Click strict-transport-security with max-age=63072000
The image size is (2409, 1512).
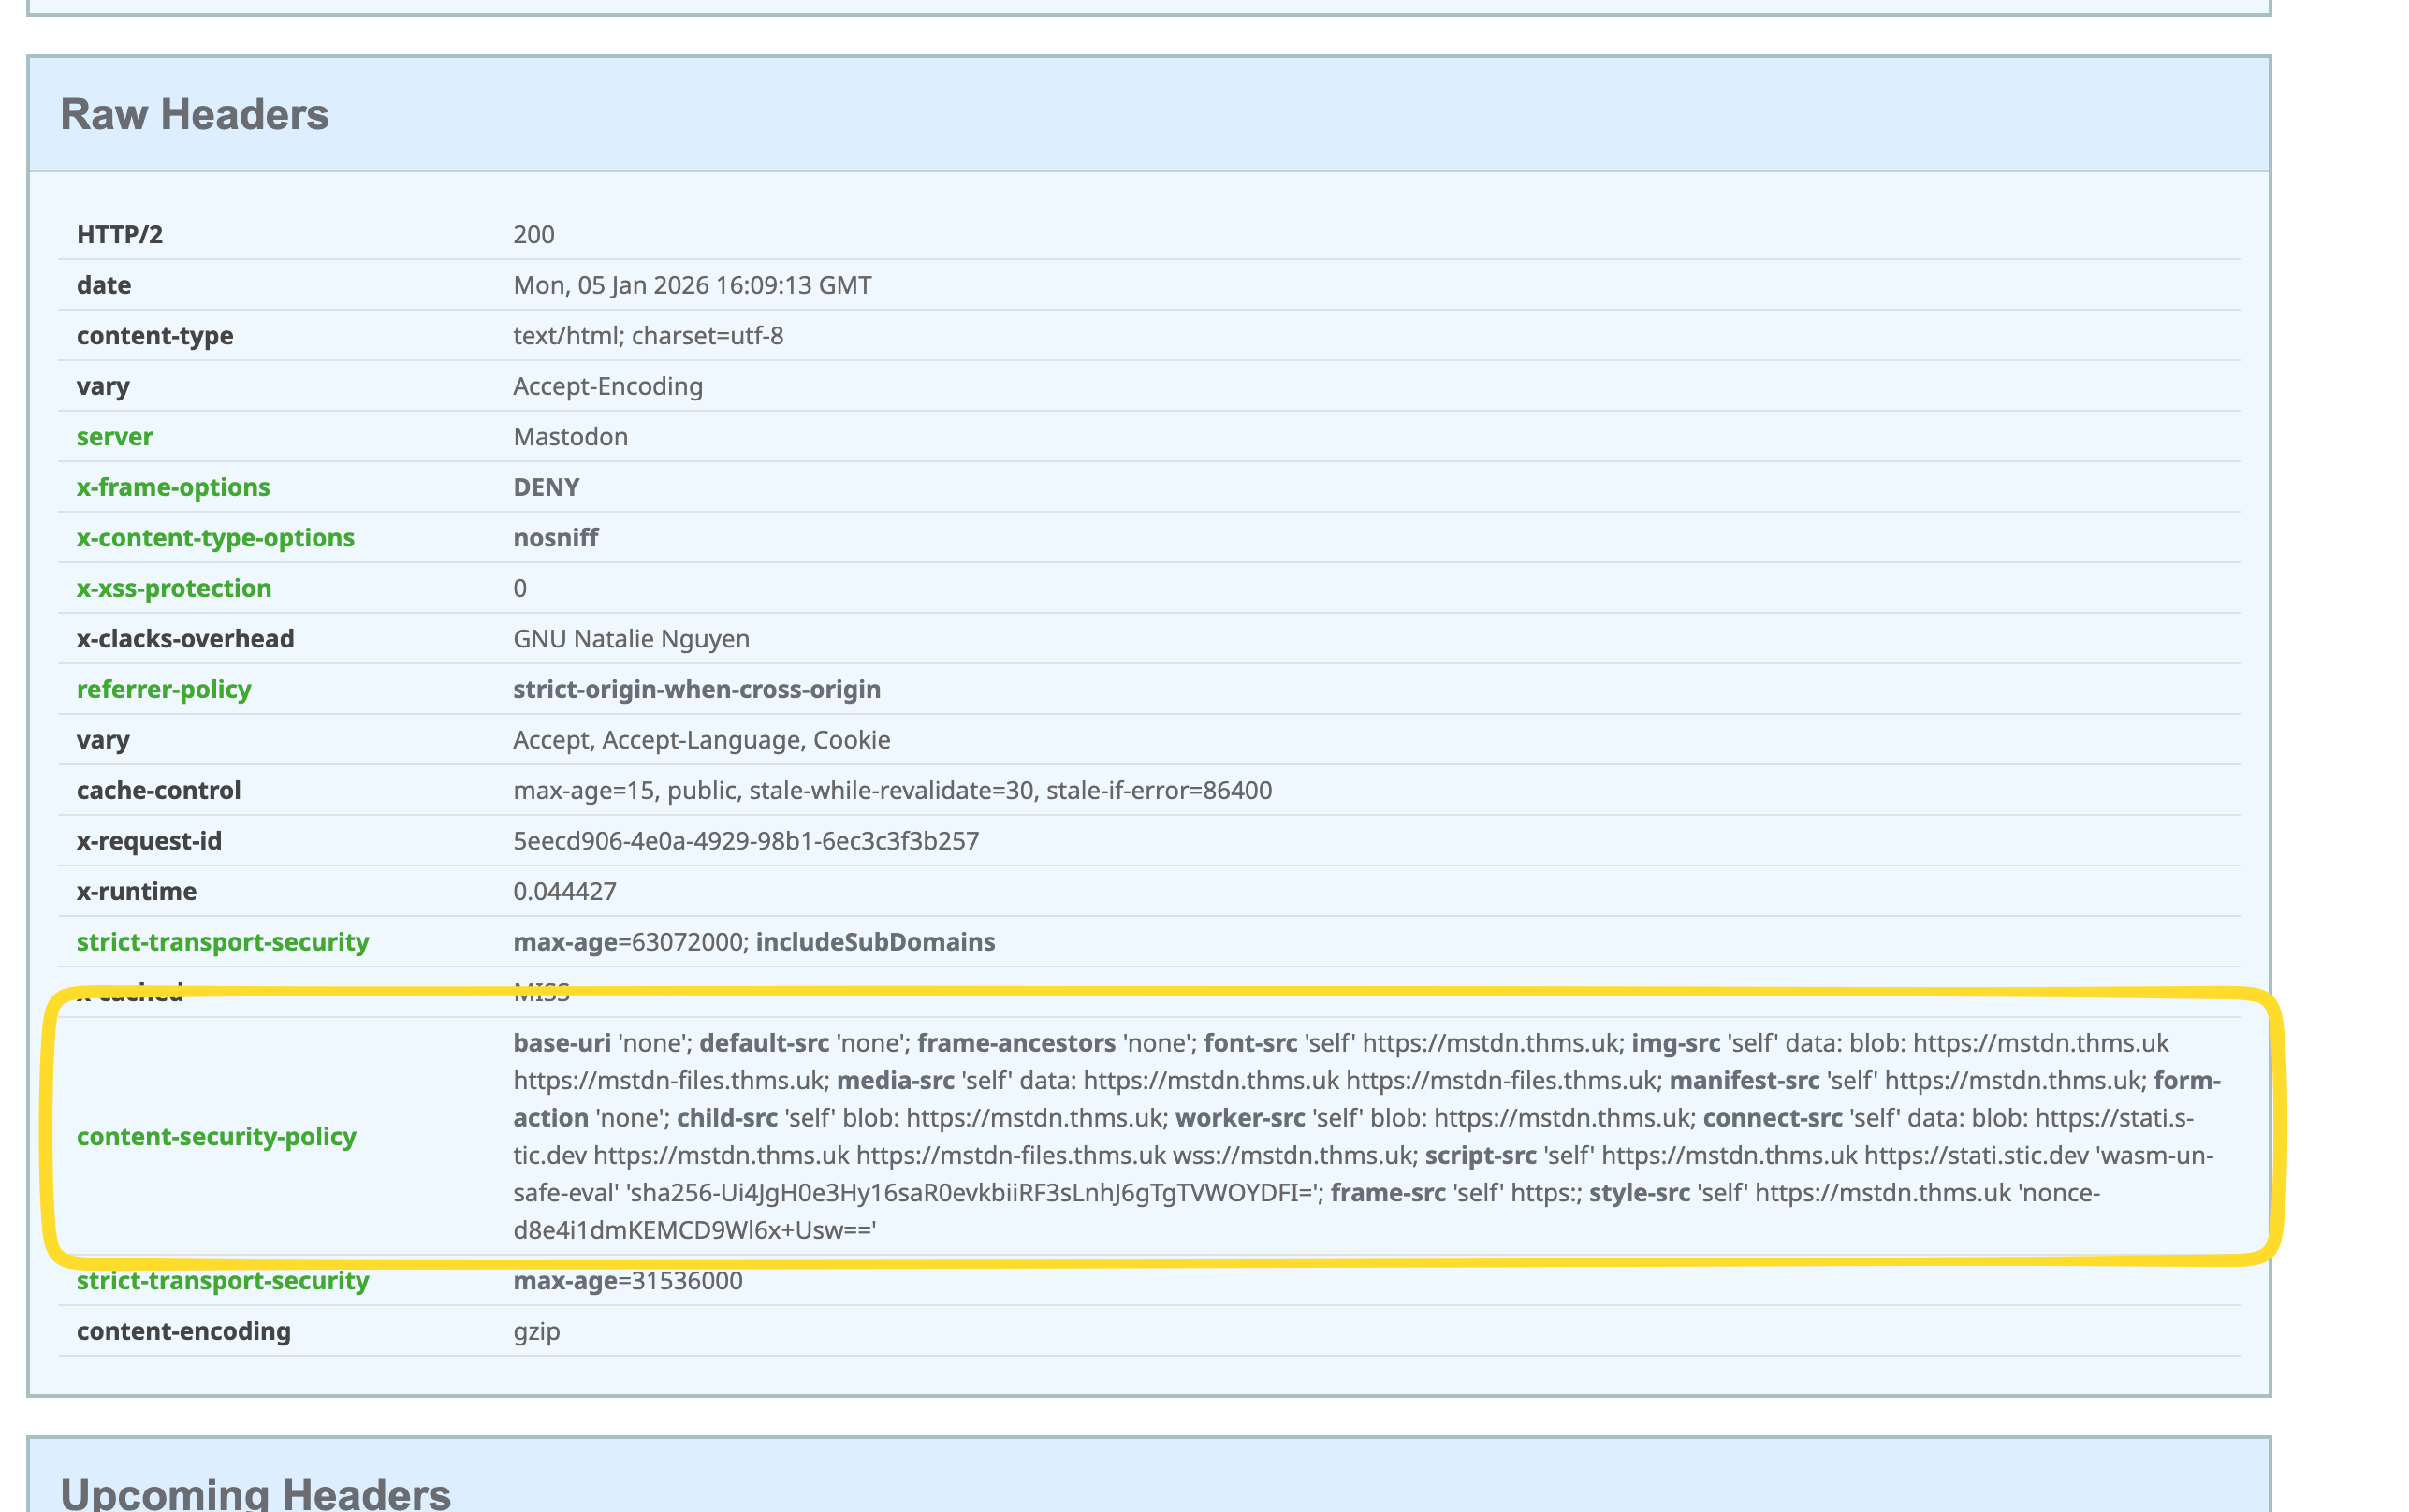[x=223, y=941]
